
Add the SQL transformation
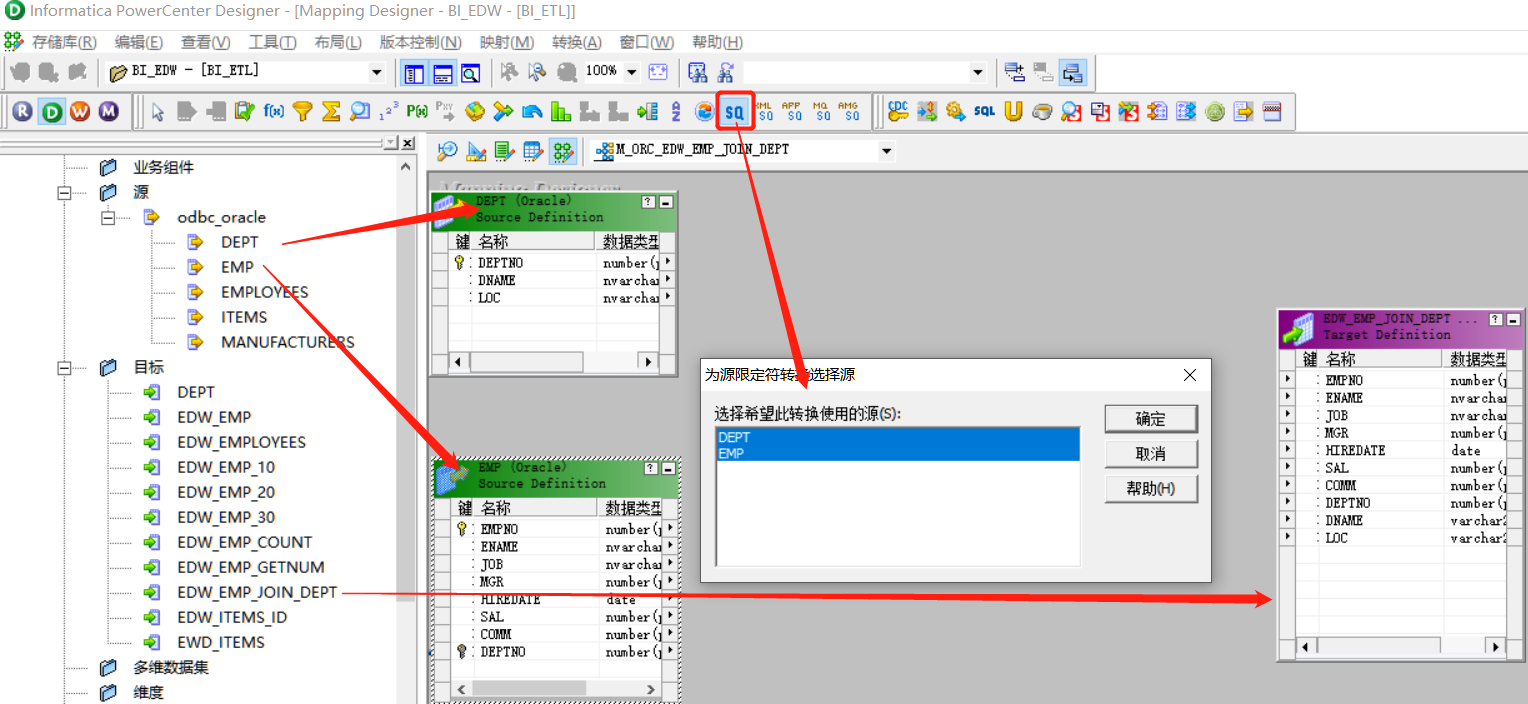[985, 112]
